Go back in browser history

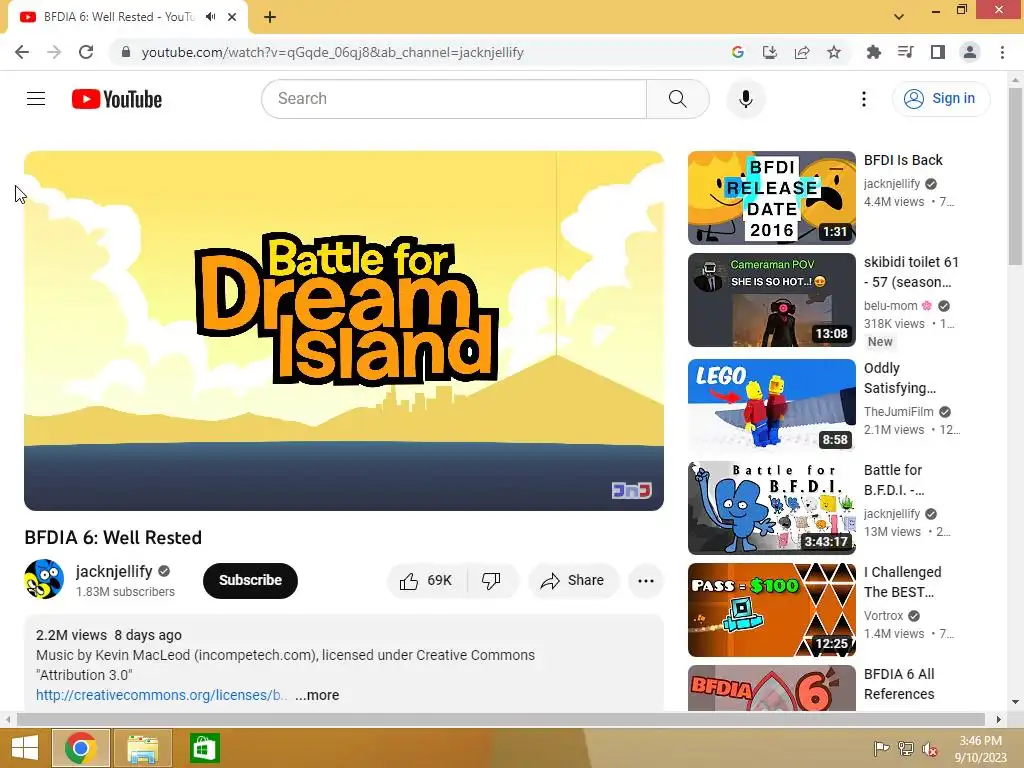22,52
